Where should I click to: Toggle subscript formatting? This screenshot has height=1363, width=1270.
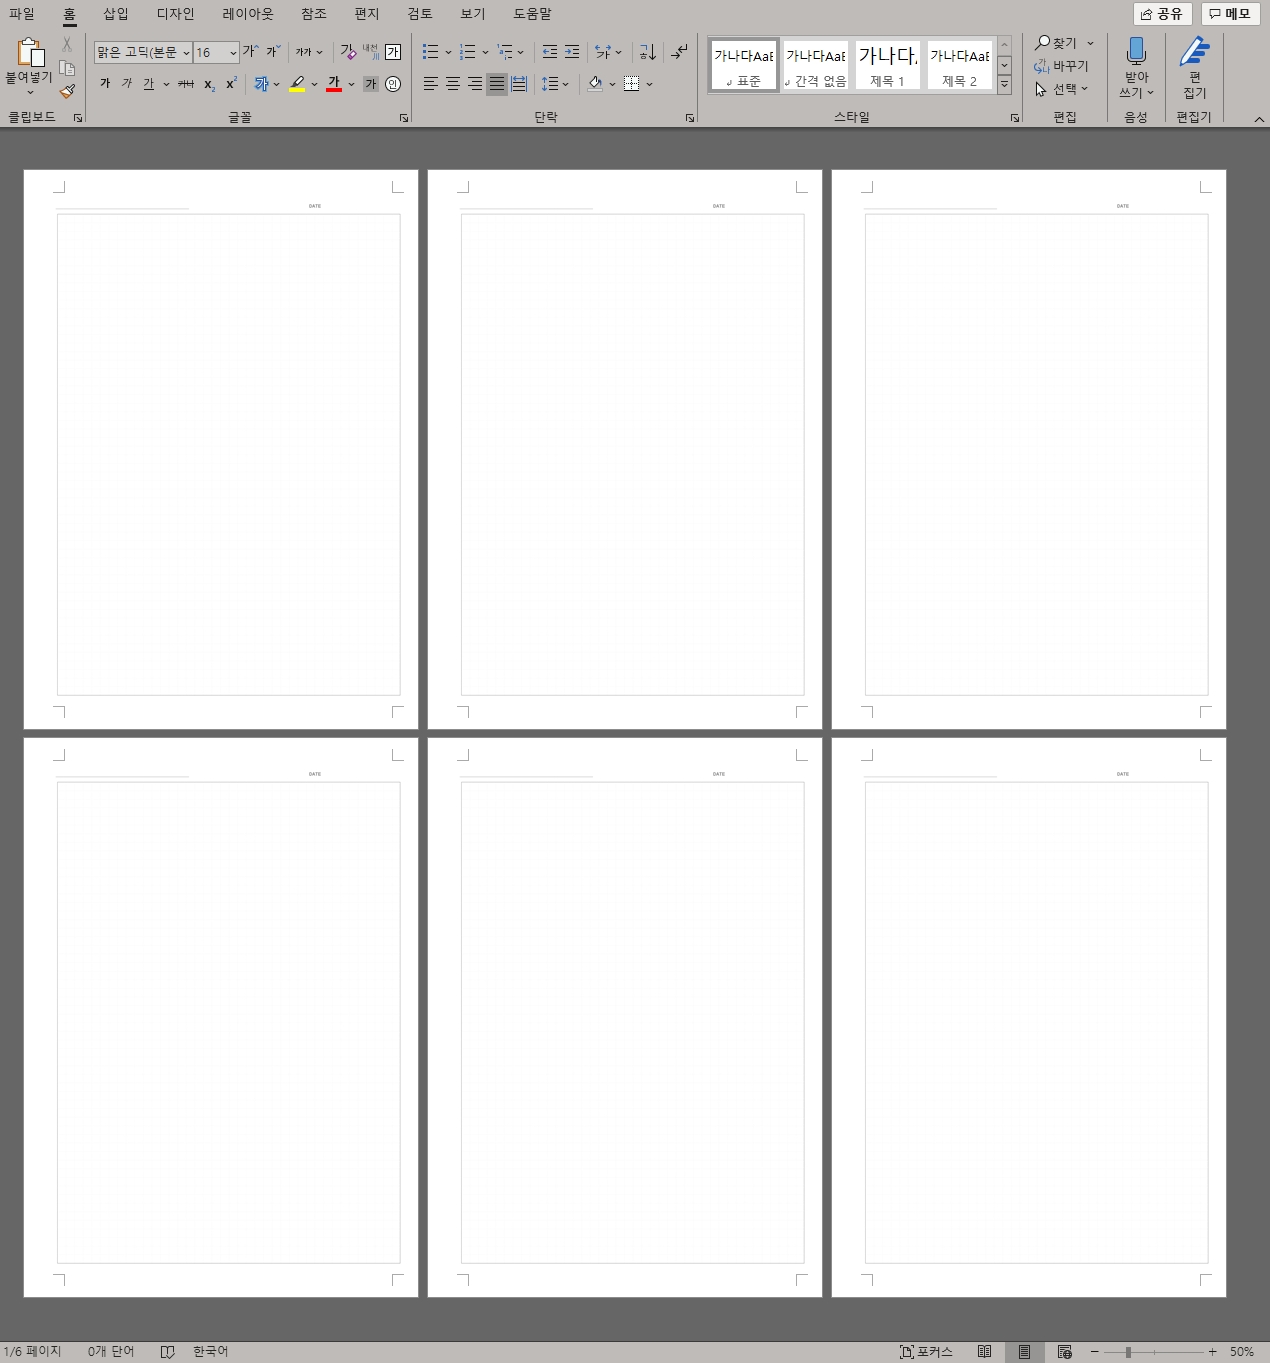point(209,84)
